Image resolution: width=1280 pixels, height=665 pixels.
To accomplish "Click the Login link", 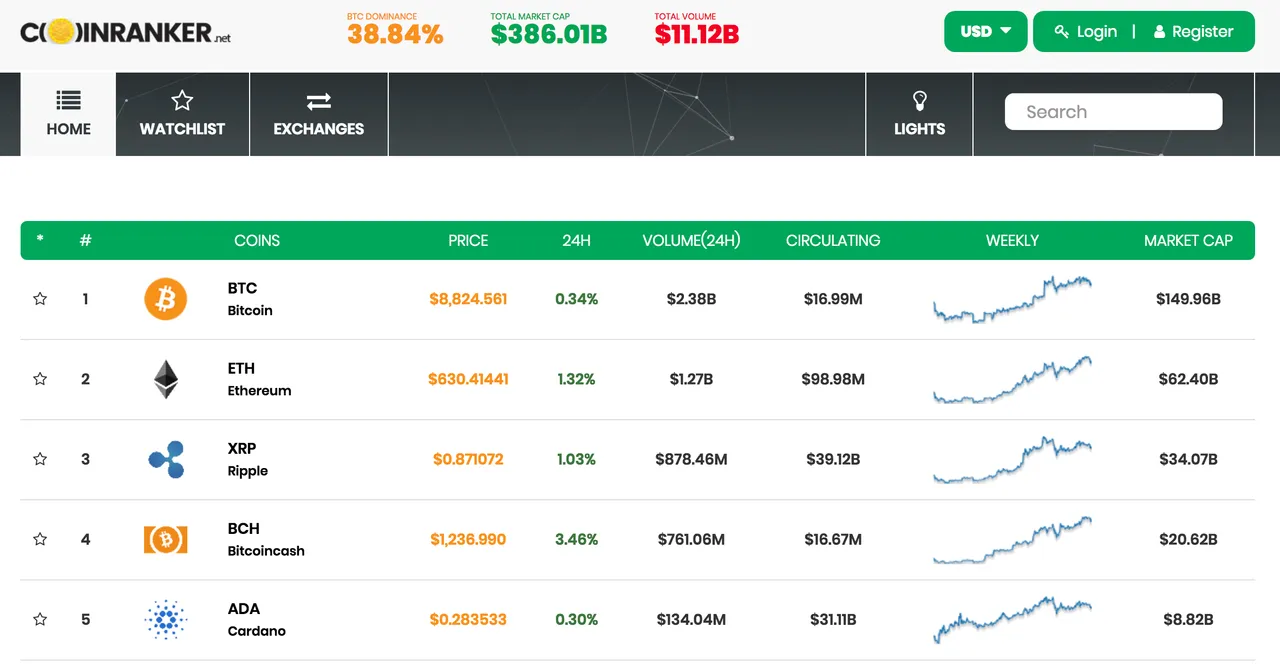I will [1085, 32].
